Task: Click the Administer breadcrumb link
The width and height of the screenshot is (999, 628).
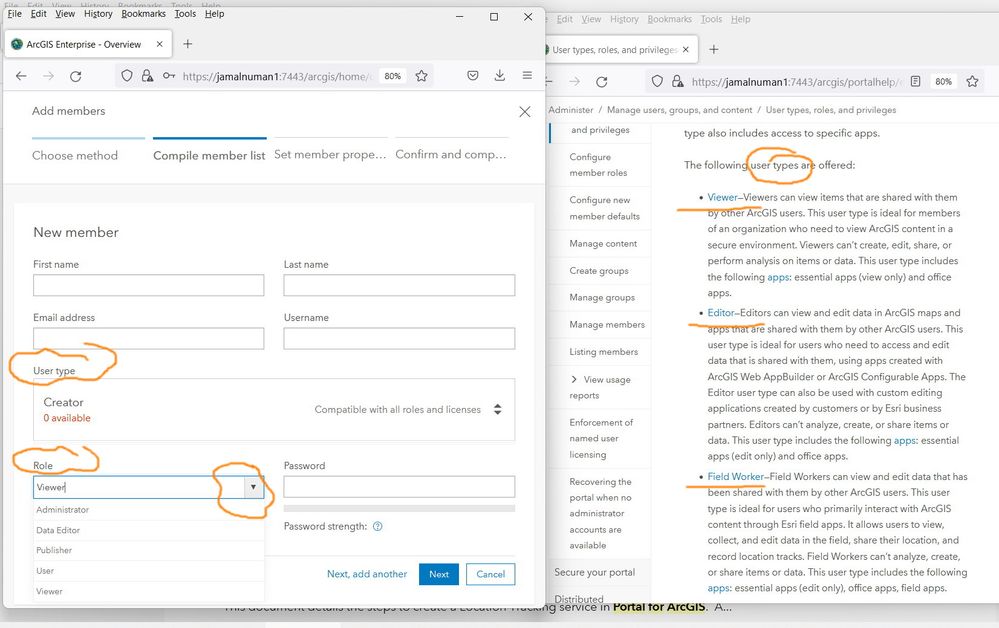Action: [x=571, y=110]
